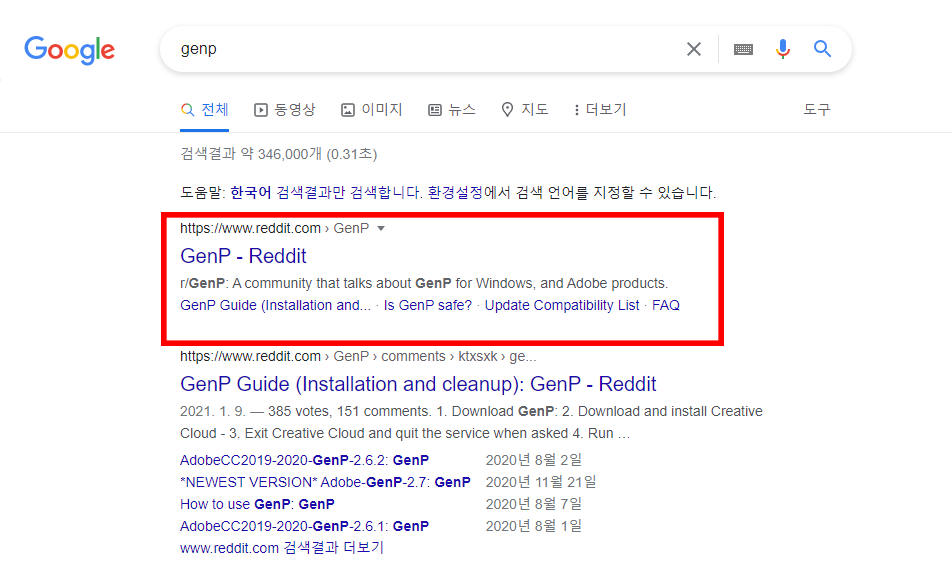Open Update Compatibility List sitelink
952x582 pixels.
(x=562, y=305)
